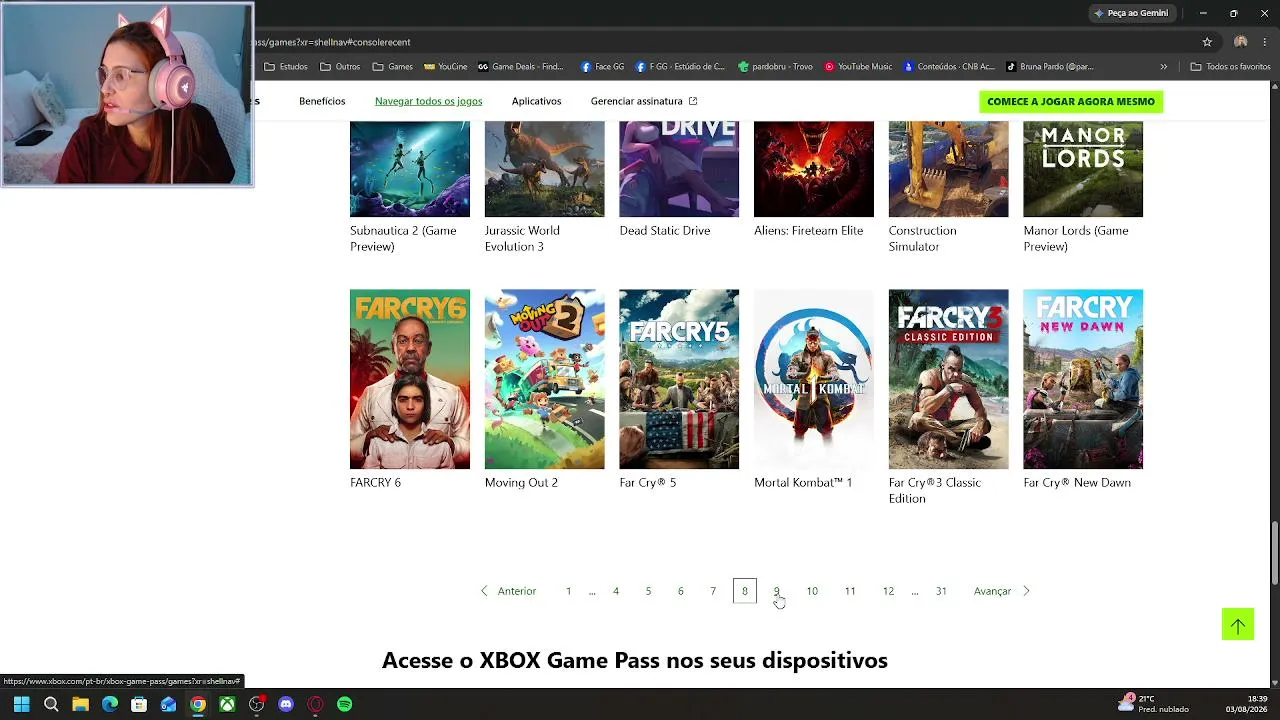This screenshot has height=720, width=1280.
Task: Click the Peça ao Gemini button
Action: pyautogui.click(x=1131, y=13)
